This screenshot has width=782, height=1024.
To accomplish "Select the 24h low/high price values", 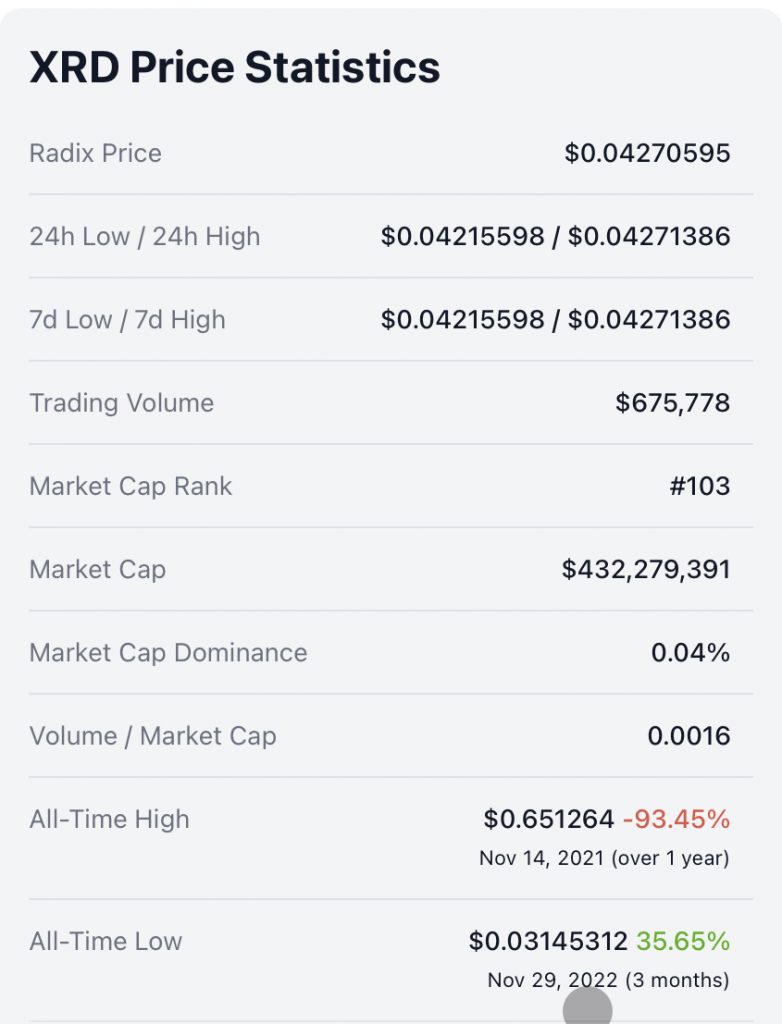I will (x=555, y=236).
